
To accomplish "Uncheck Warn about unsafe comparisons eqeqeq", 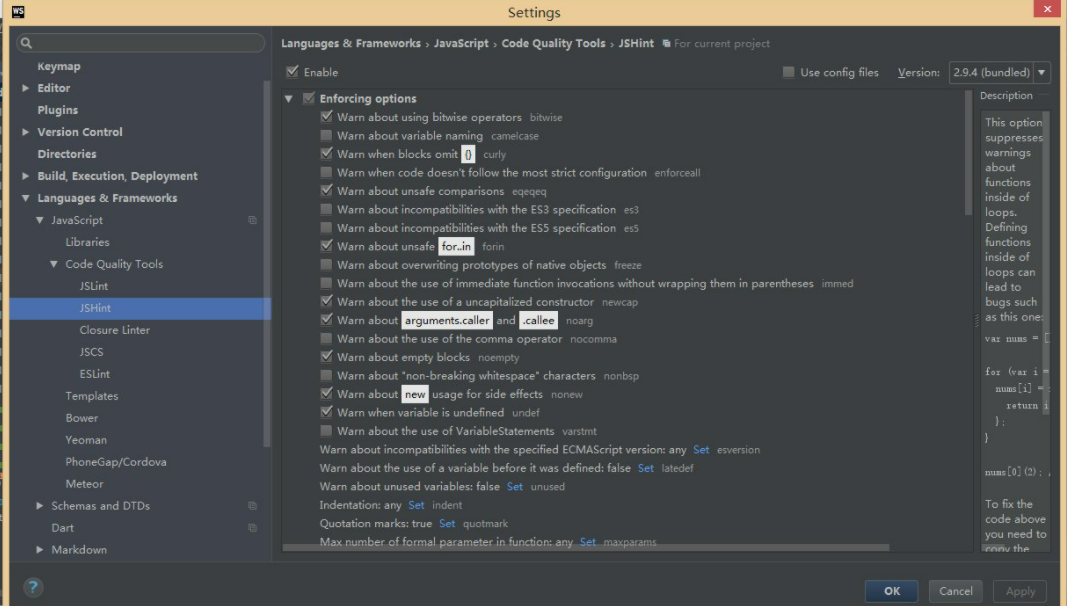I will point(327,190).
